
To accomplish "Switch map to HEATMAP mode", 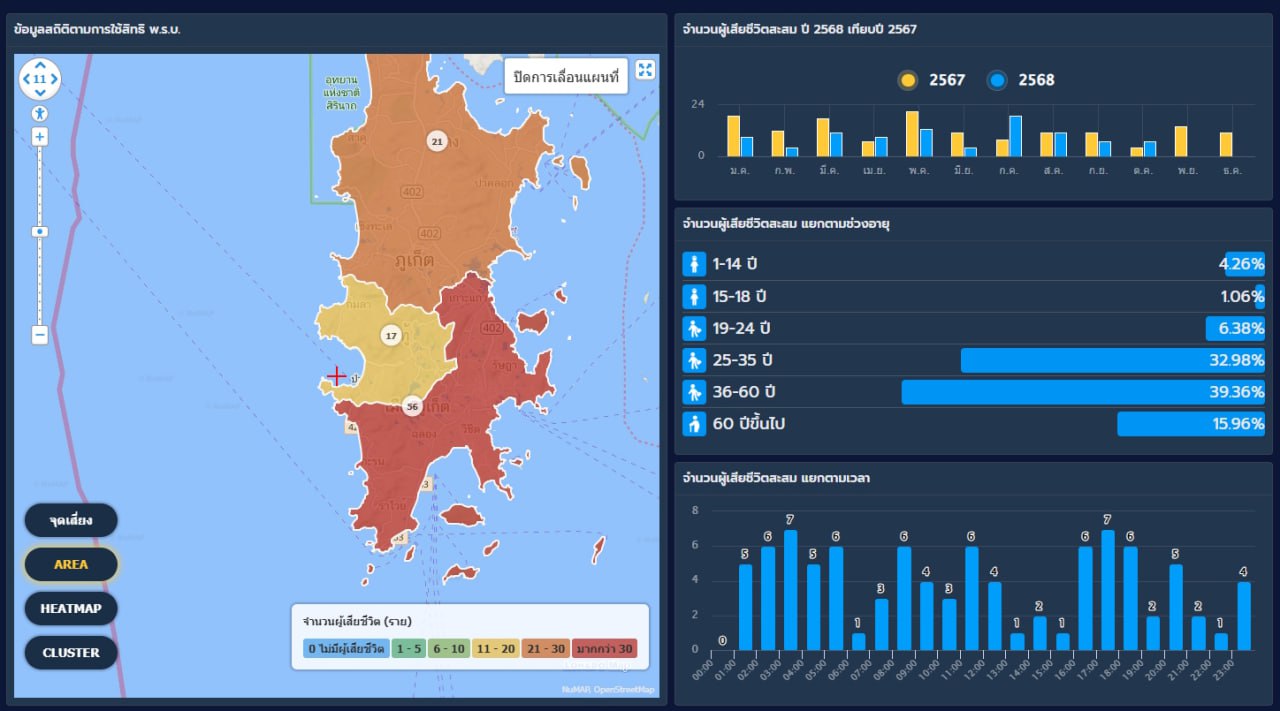I will [71, 608].
